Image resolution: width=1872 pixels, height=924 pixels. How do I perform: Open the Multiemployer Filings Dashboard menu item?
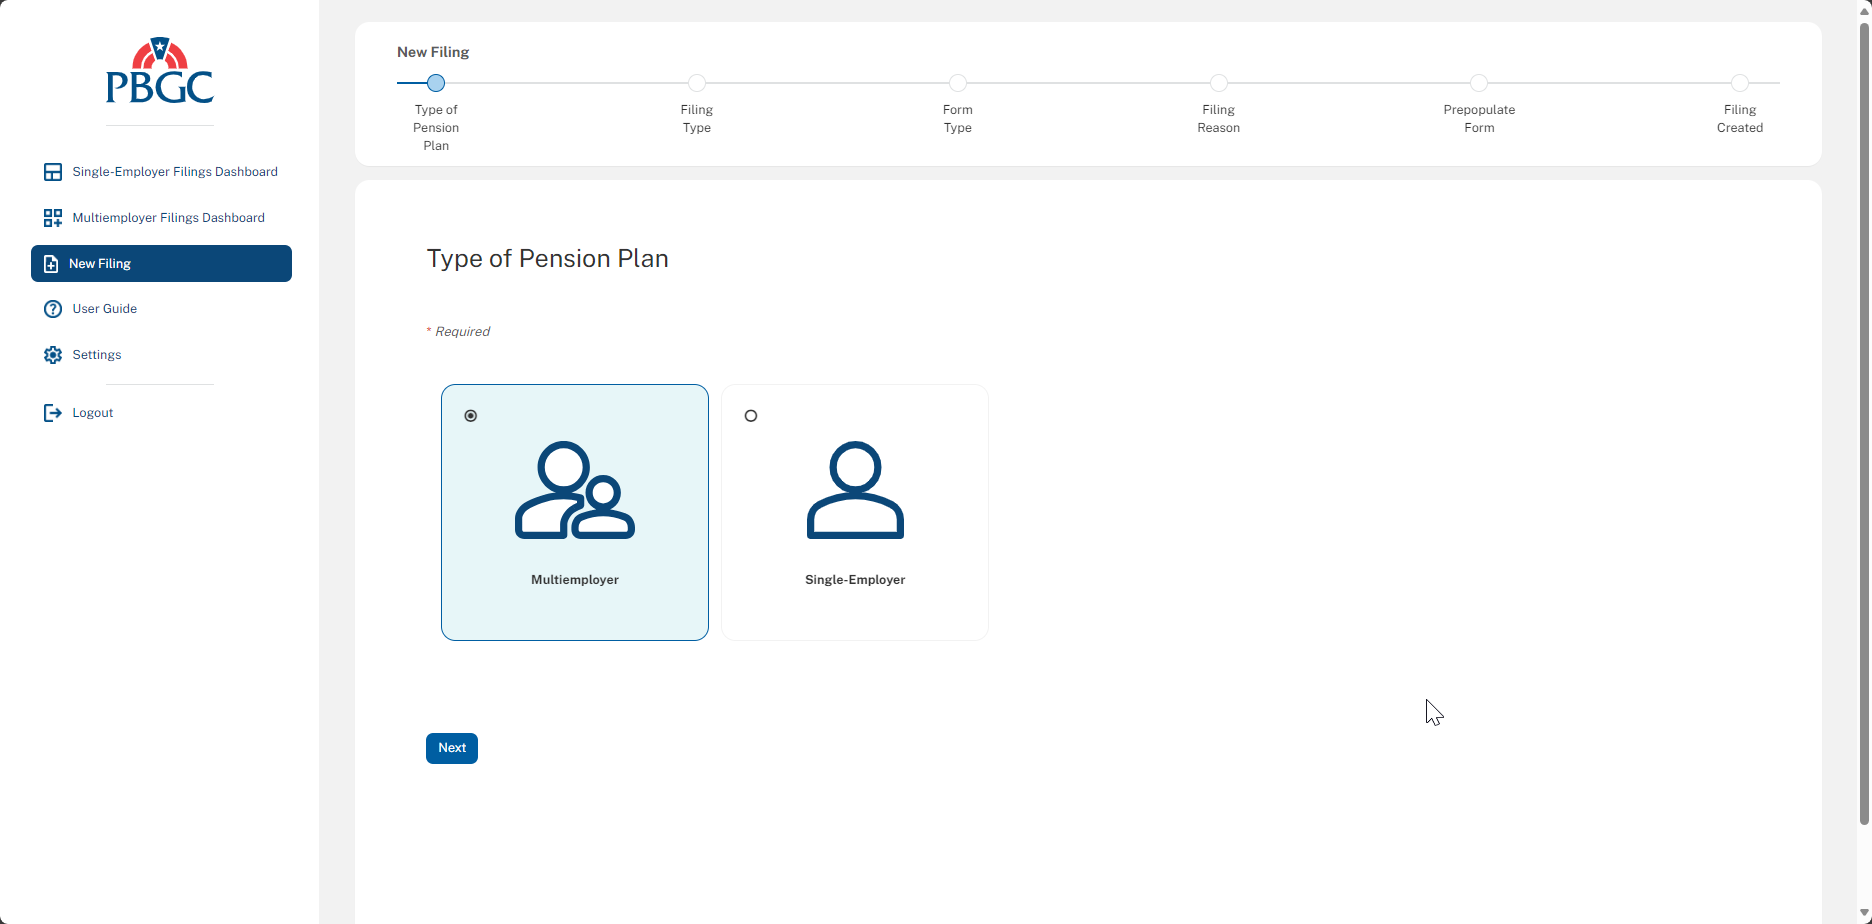click(168, 218)
